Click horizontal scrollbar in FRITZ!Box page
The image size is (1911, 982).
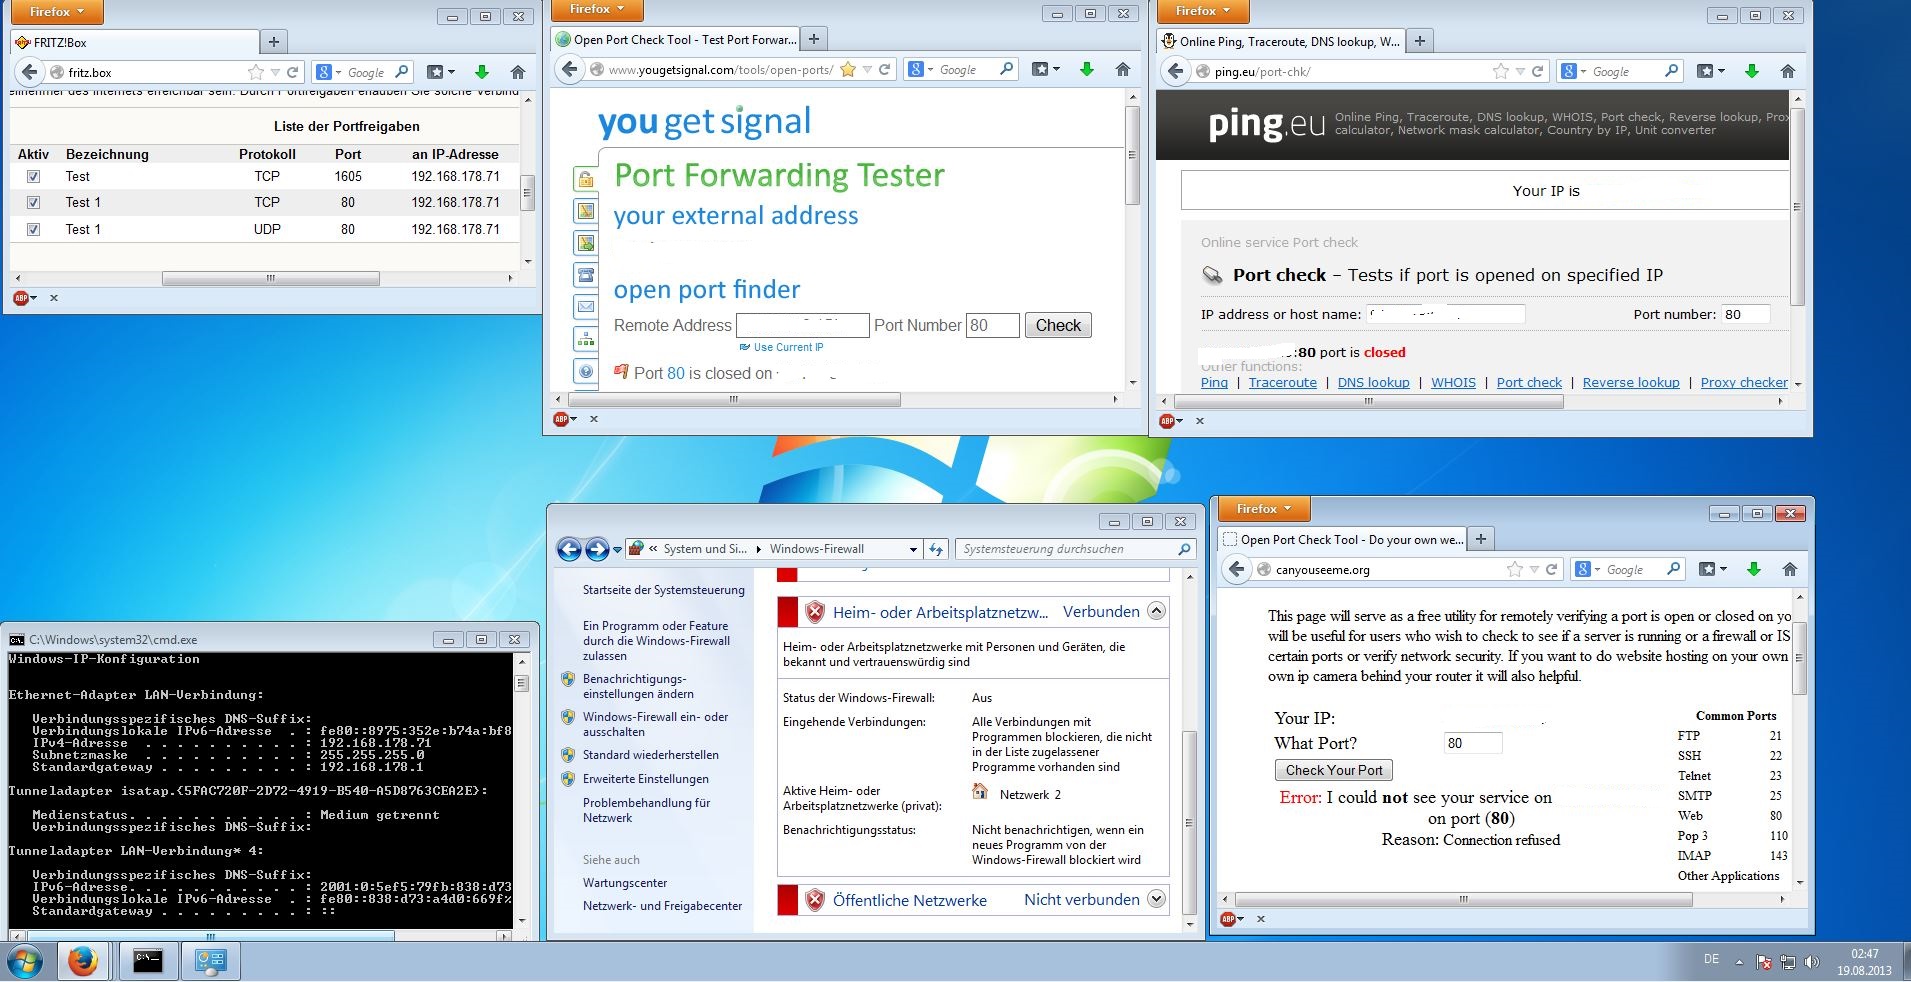270,279
